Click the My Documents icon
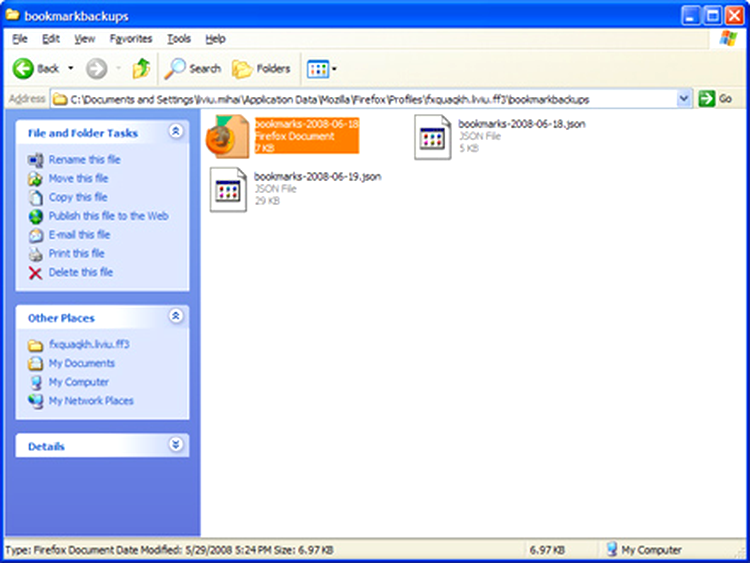The width and height of the screenshot is (750, 563). point(35,364)
